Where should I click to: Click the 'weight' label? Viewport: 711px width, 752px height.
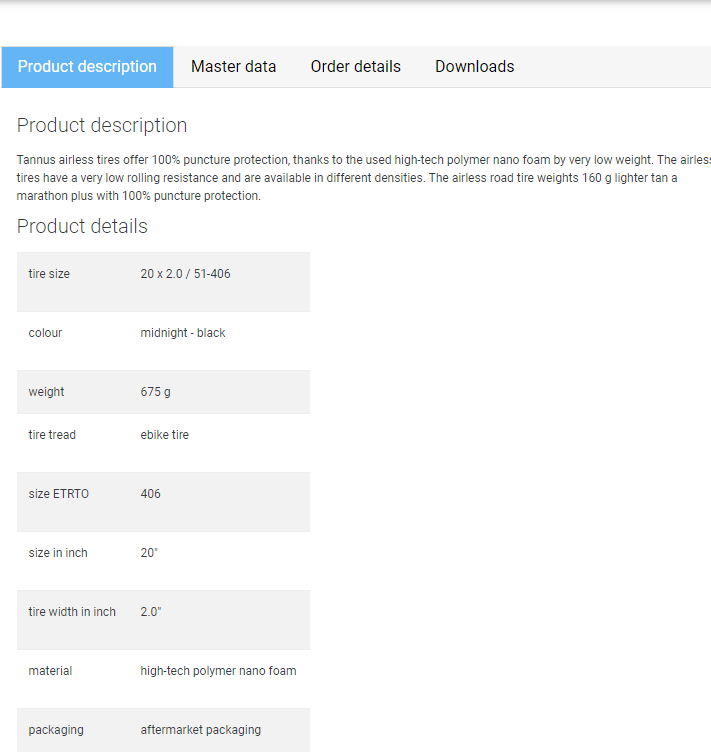click(x=46, y=392)
